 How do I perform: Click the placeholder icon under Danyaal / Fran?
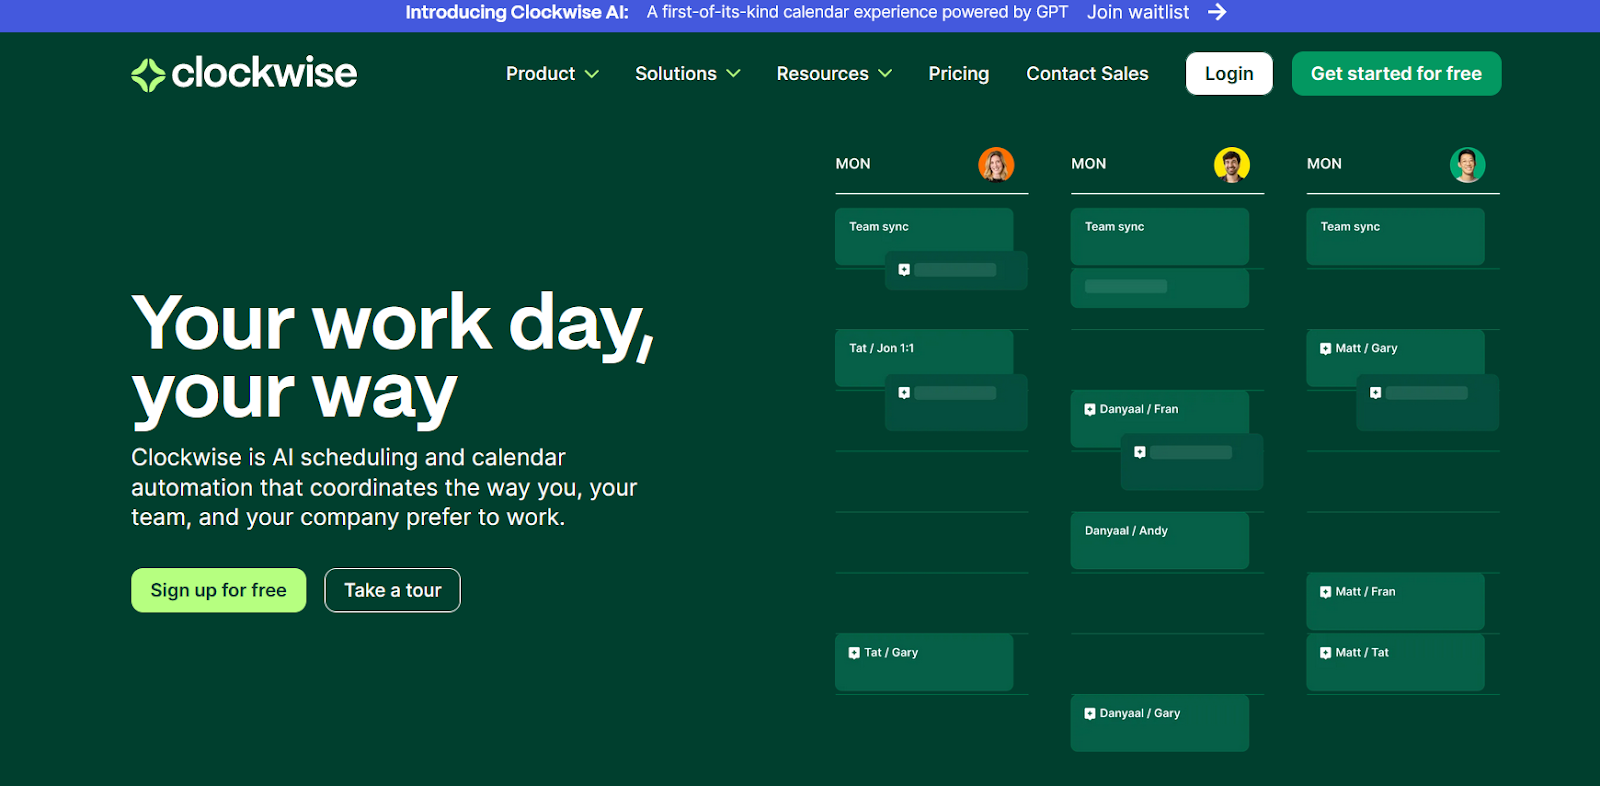tap(1140, 453)
